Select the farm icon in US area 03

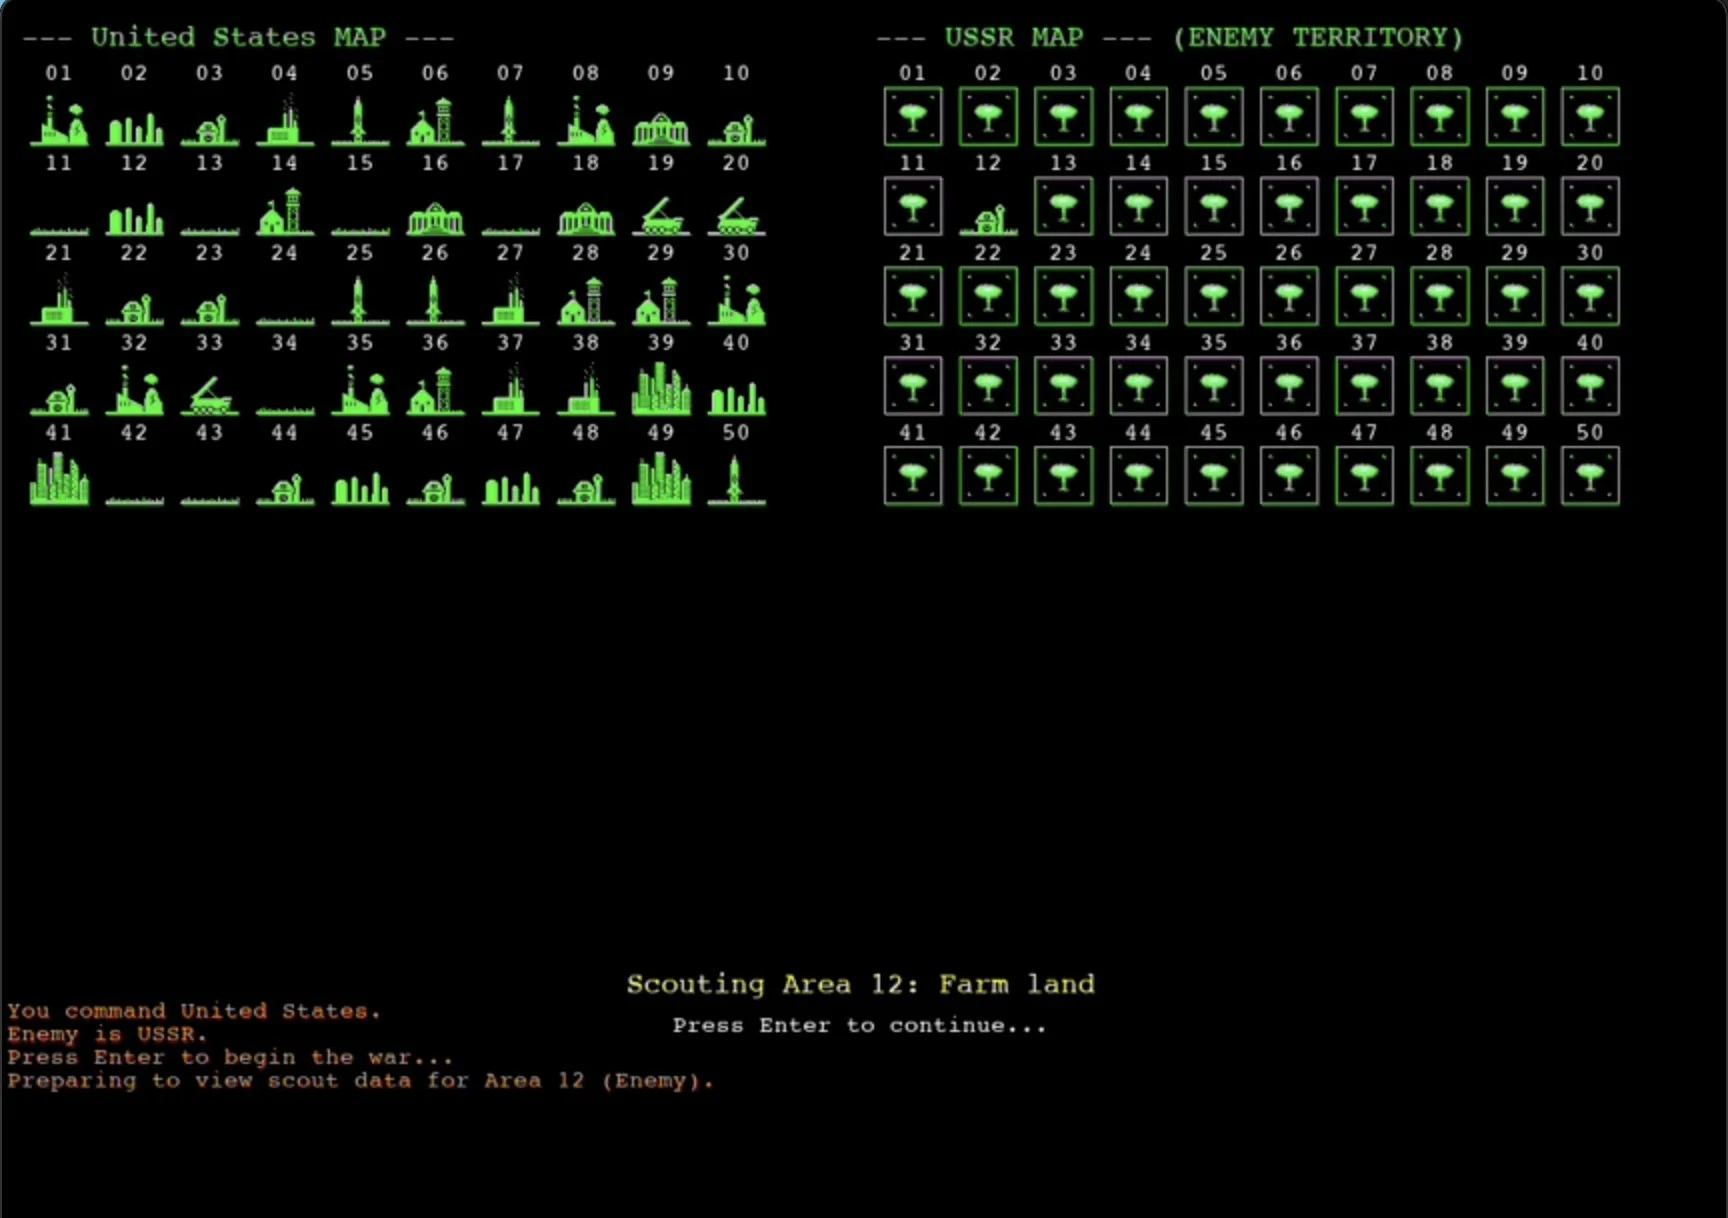pos(210,129)
